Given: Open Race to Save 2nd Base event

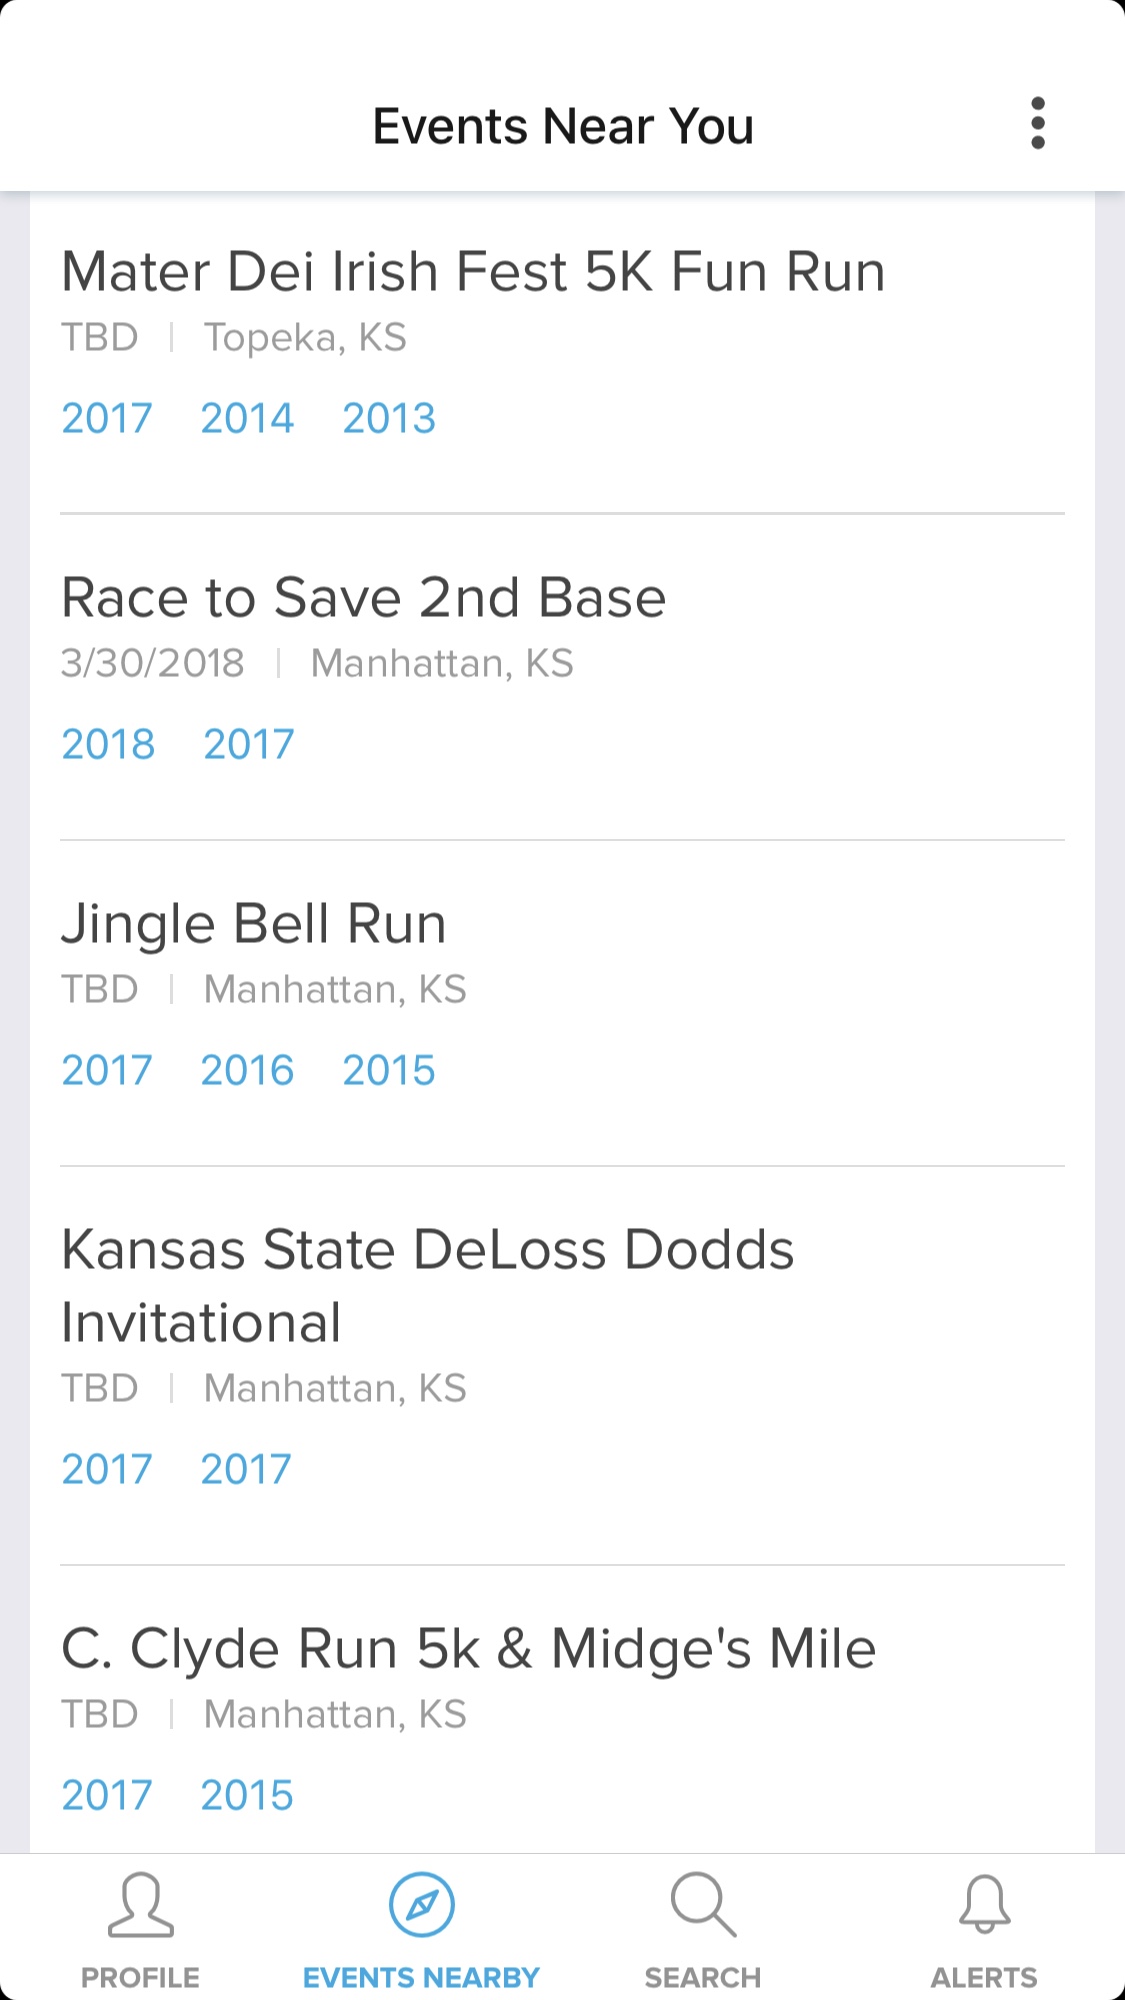Looking at the screenshot, I should pos(363,598).
